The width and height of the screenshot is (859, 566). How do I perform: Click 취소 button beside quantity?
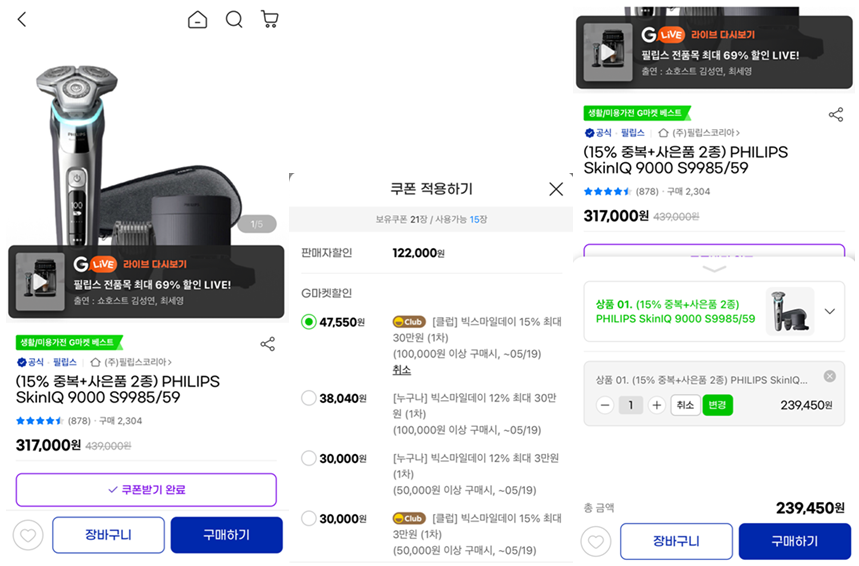coord(685,405)
